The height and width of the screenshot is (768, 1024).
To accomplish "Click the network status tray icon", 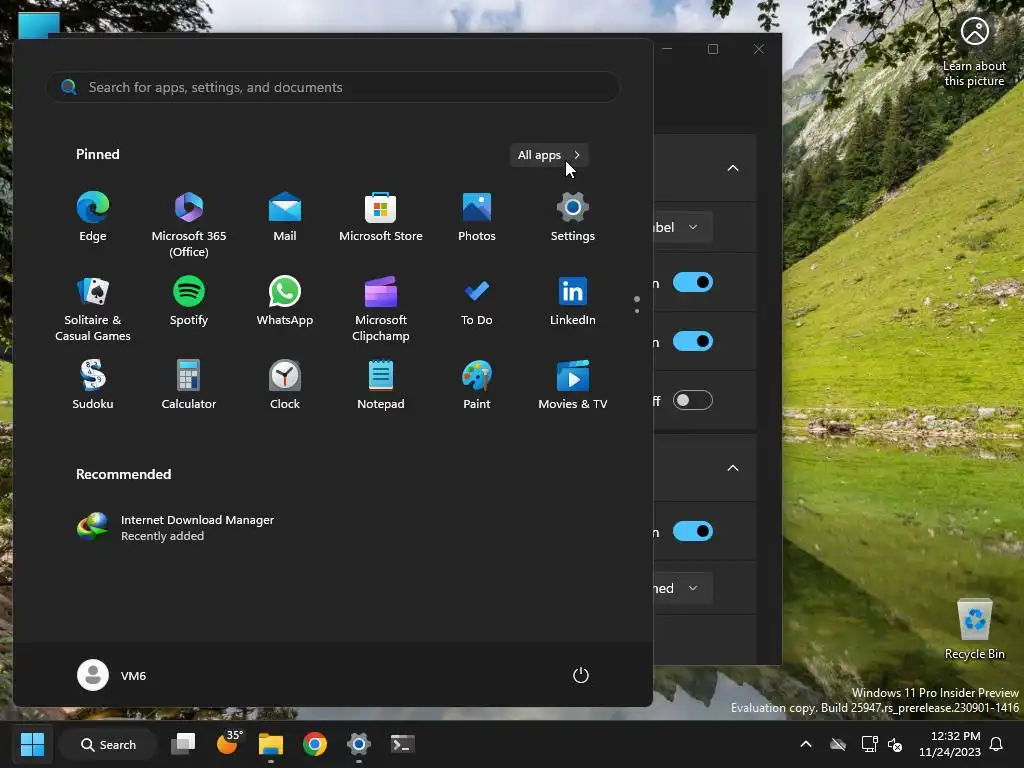I will (869, 744).
